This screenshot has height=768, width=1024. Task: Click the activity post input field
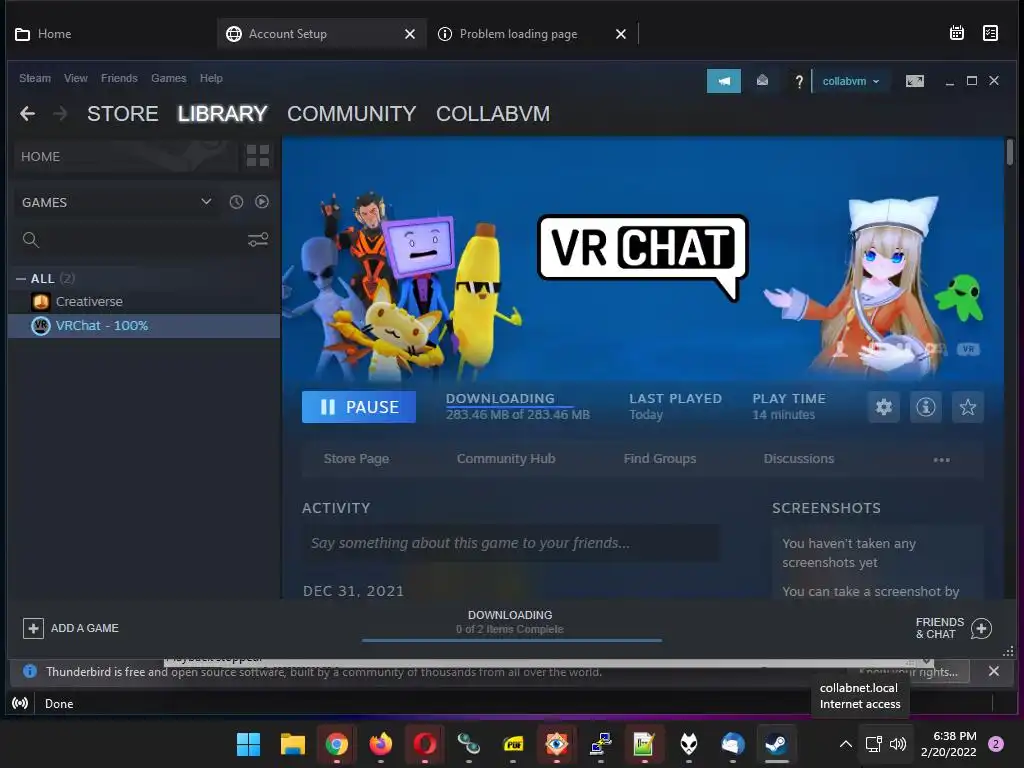510,543
